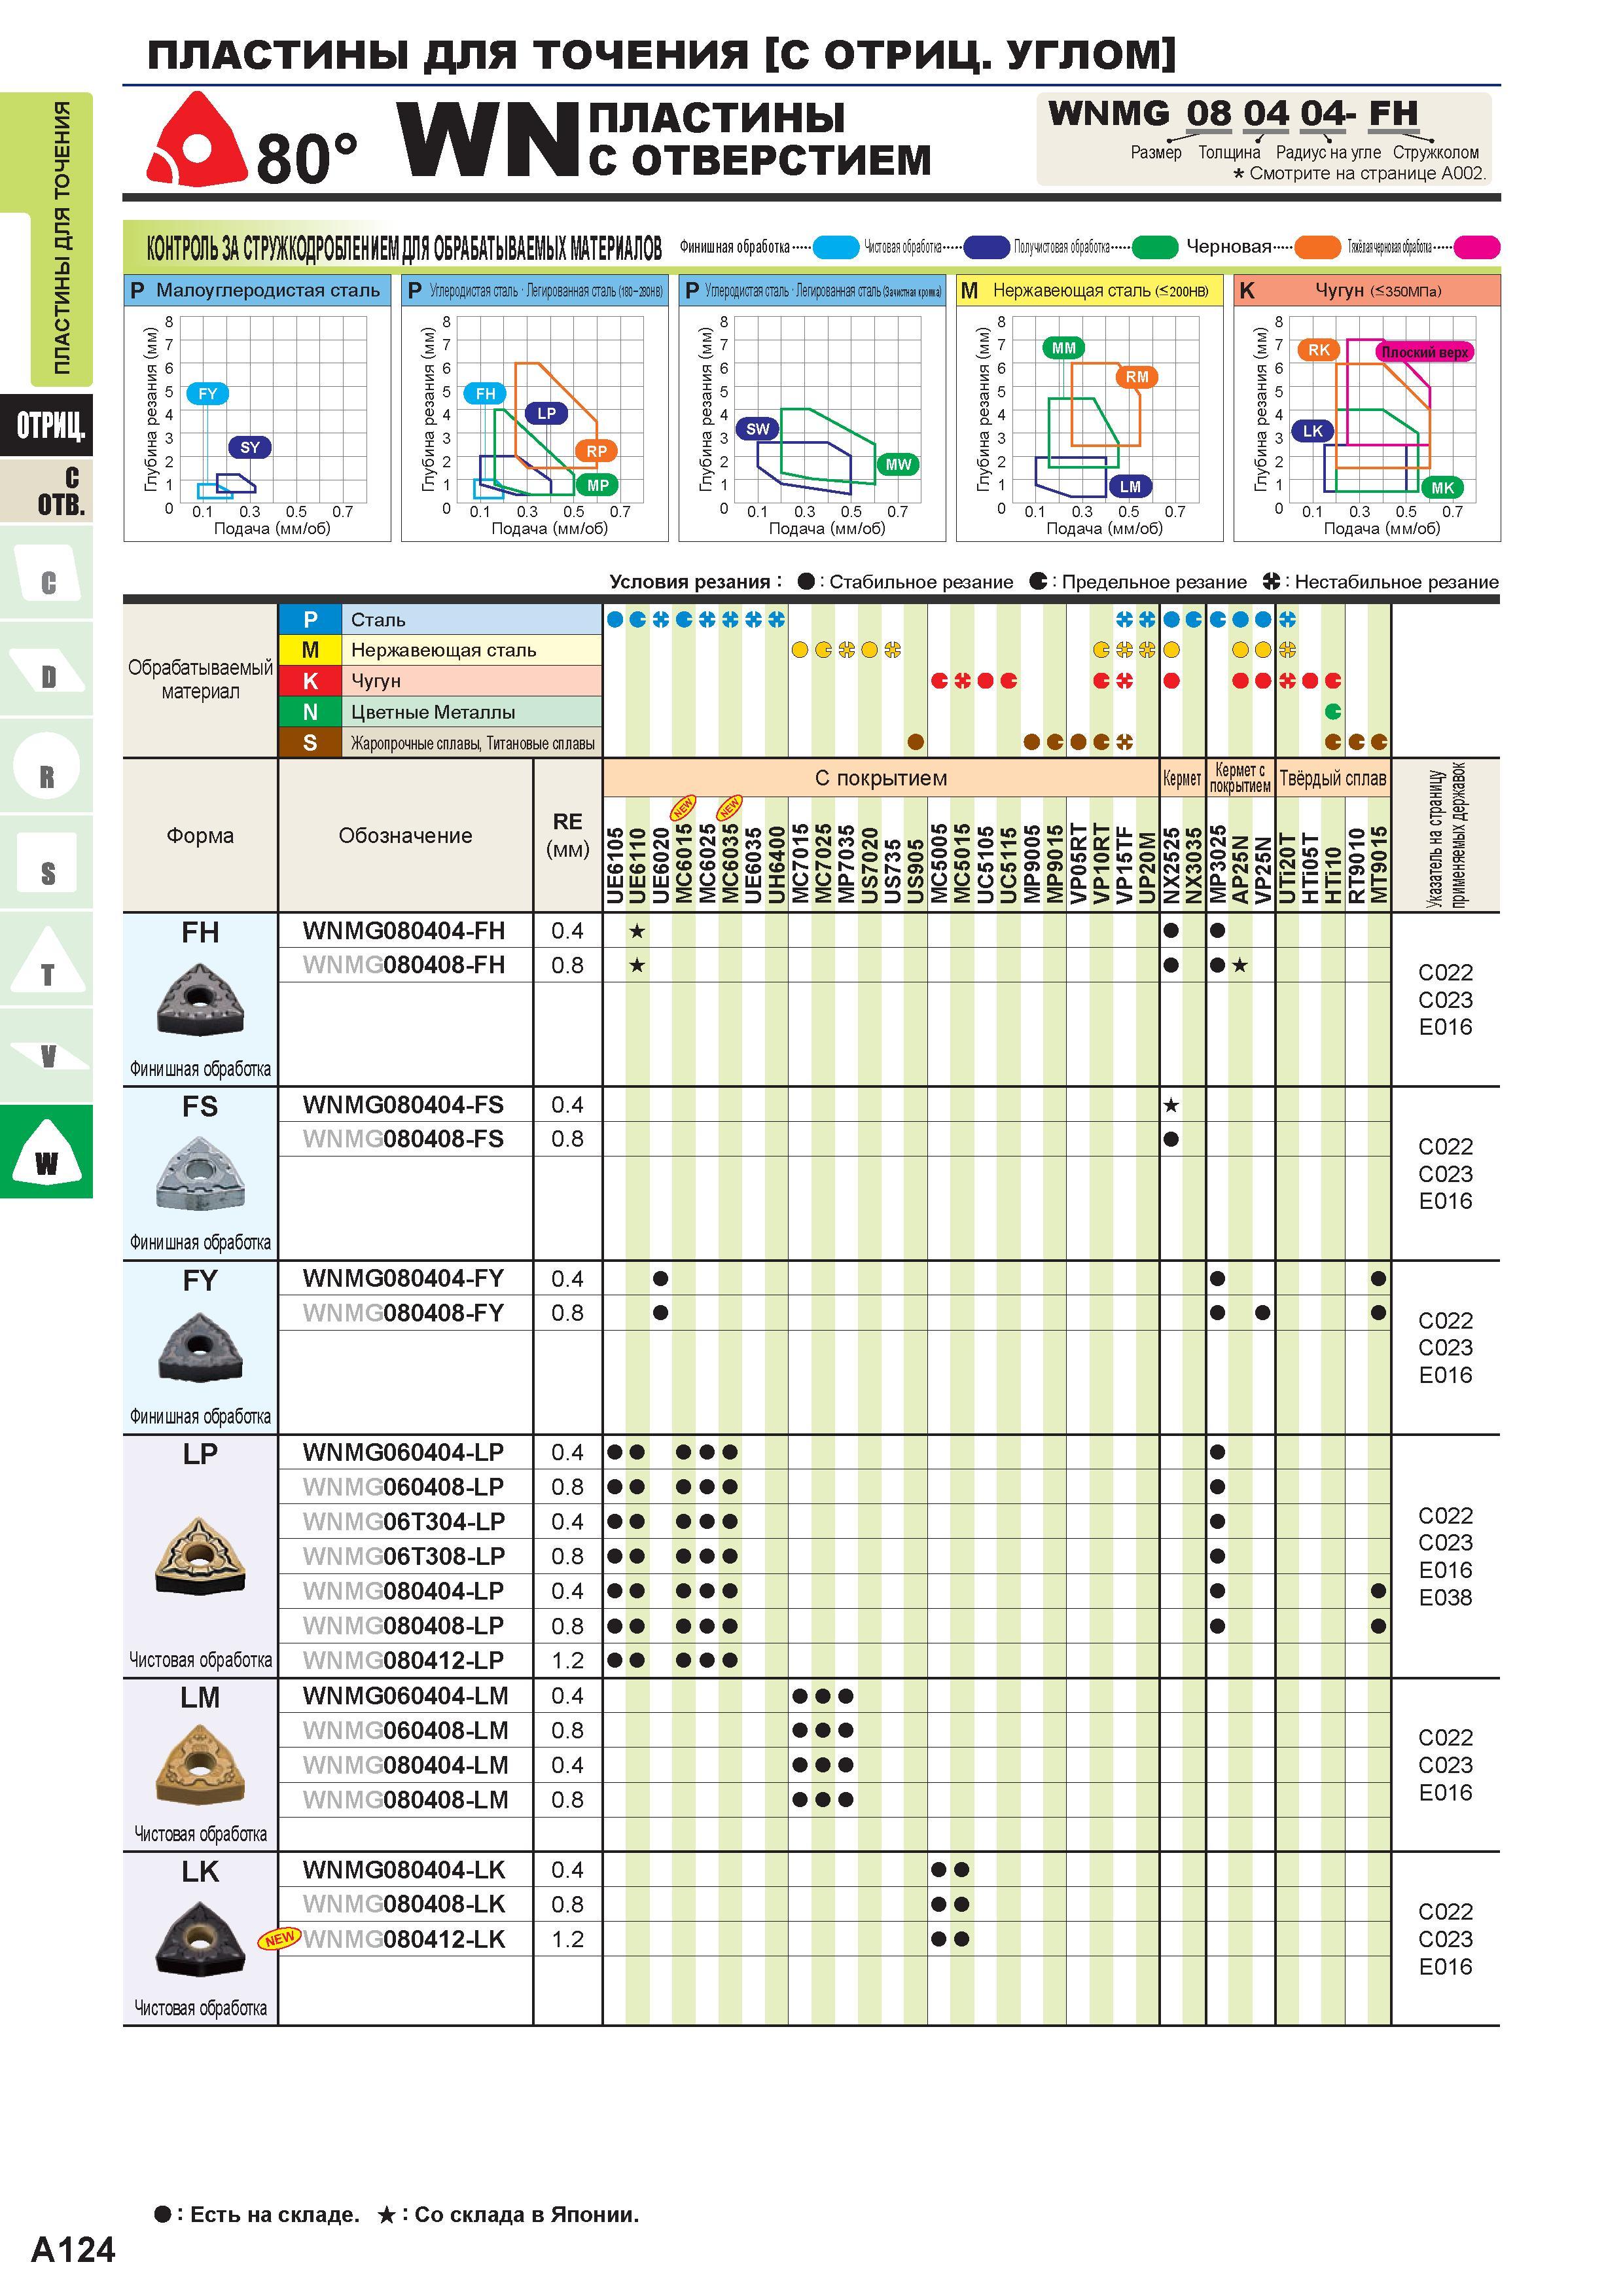Image resolution: width=1623 pixels, height=2296 pixels.
Task: Click page number A124
Action: pyautogui.click(x=73, y=2249)
